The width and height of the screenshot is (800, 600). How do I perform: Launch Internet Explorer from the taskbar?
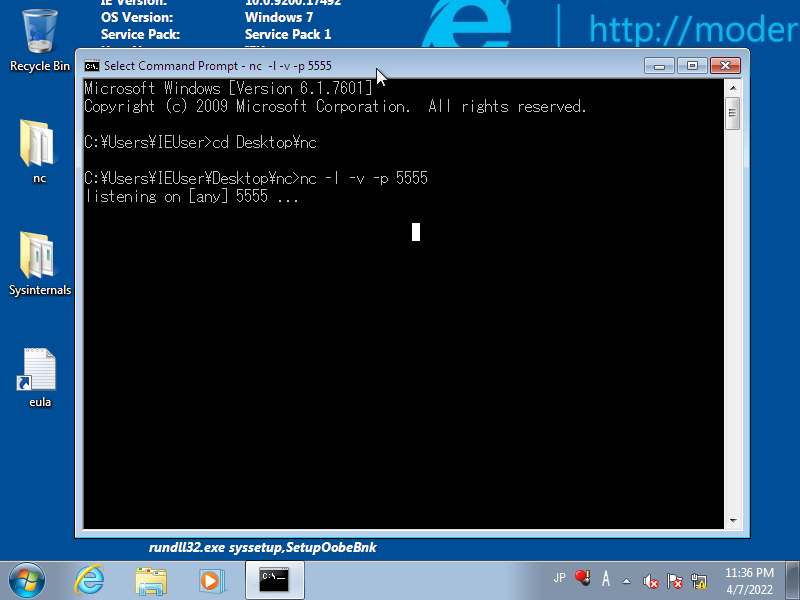click(89, 580)
